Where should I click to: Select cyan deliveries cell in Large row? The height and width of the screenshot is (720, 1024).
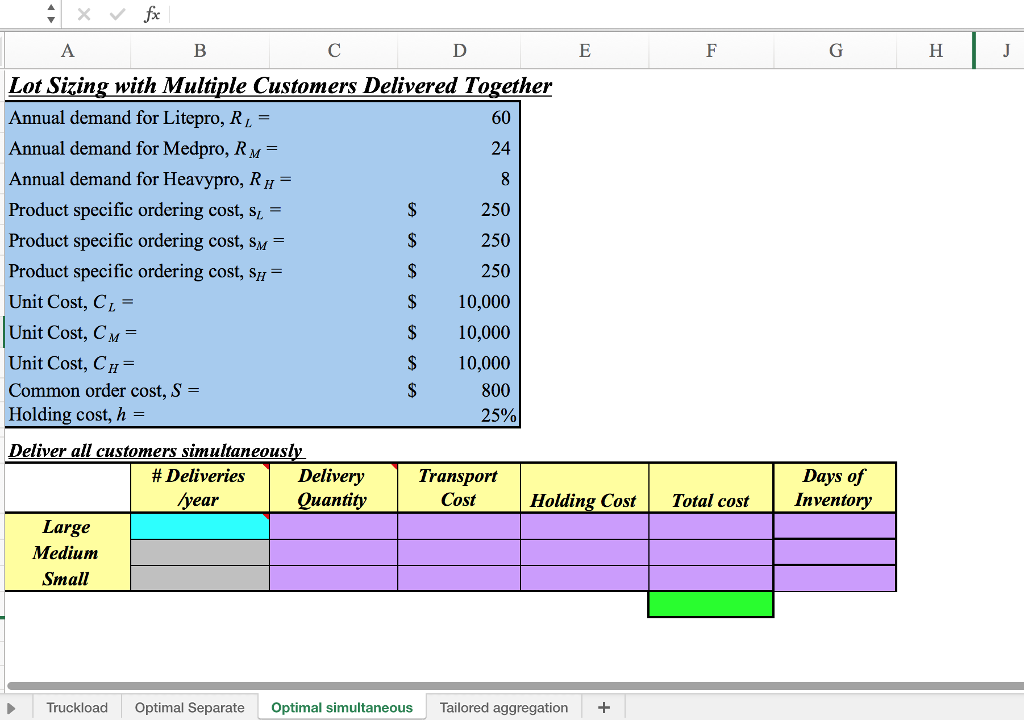coord(200,527)
